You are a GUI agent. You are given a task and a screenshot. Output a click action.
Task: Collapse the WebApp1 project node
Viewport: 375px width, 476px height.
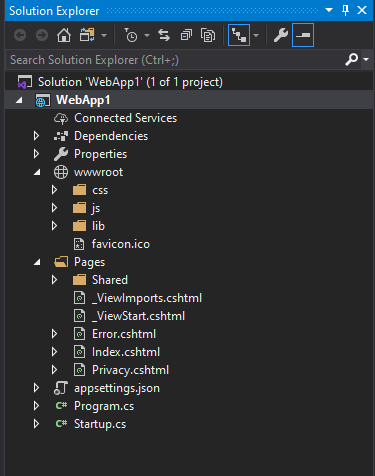(x=19, y=100)
